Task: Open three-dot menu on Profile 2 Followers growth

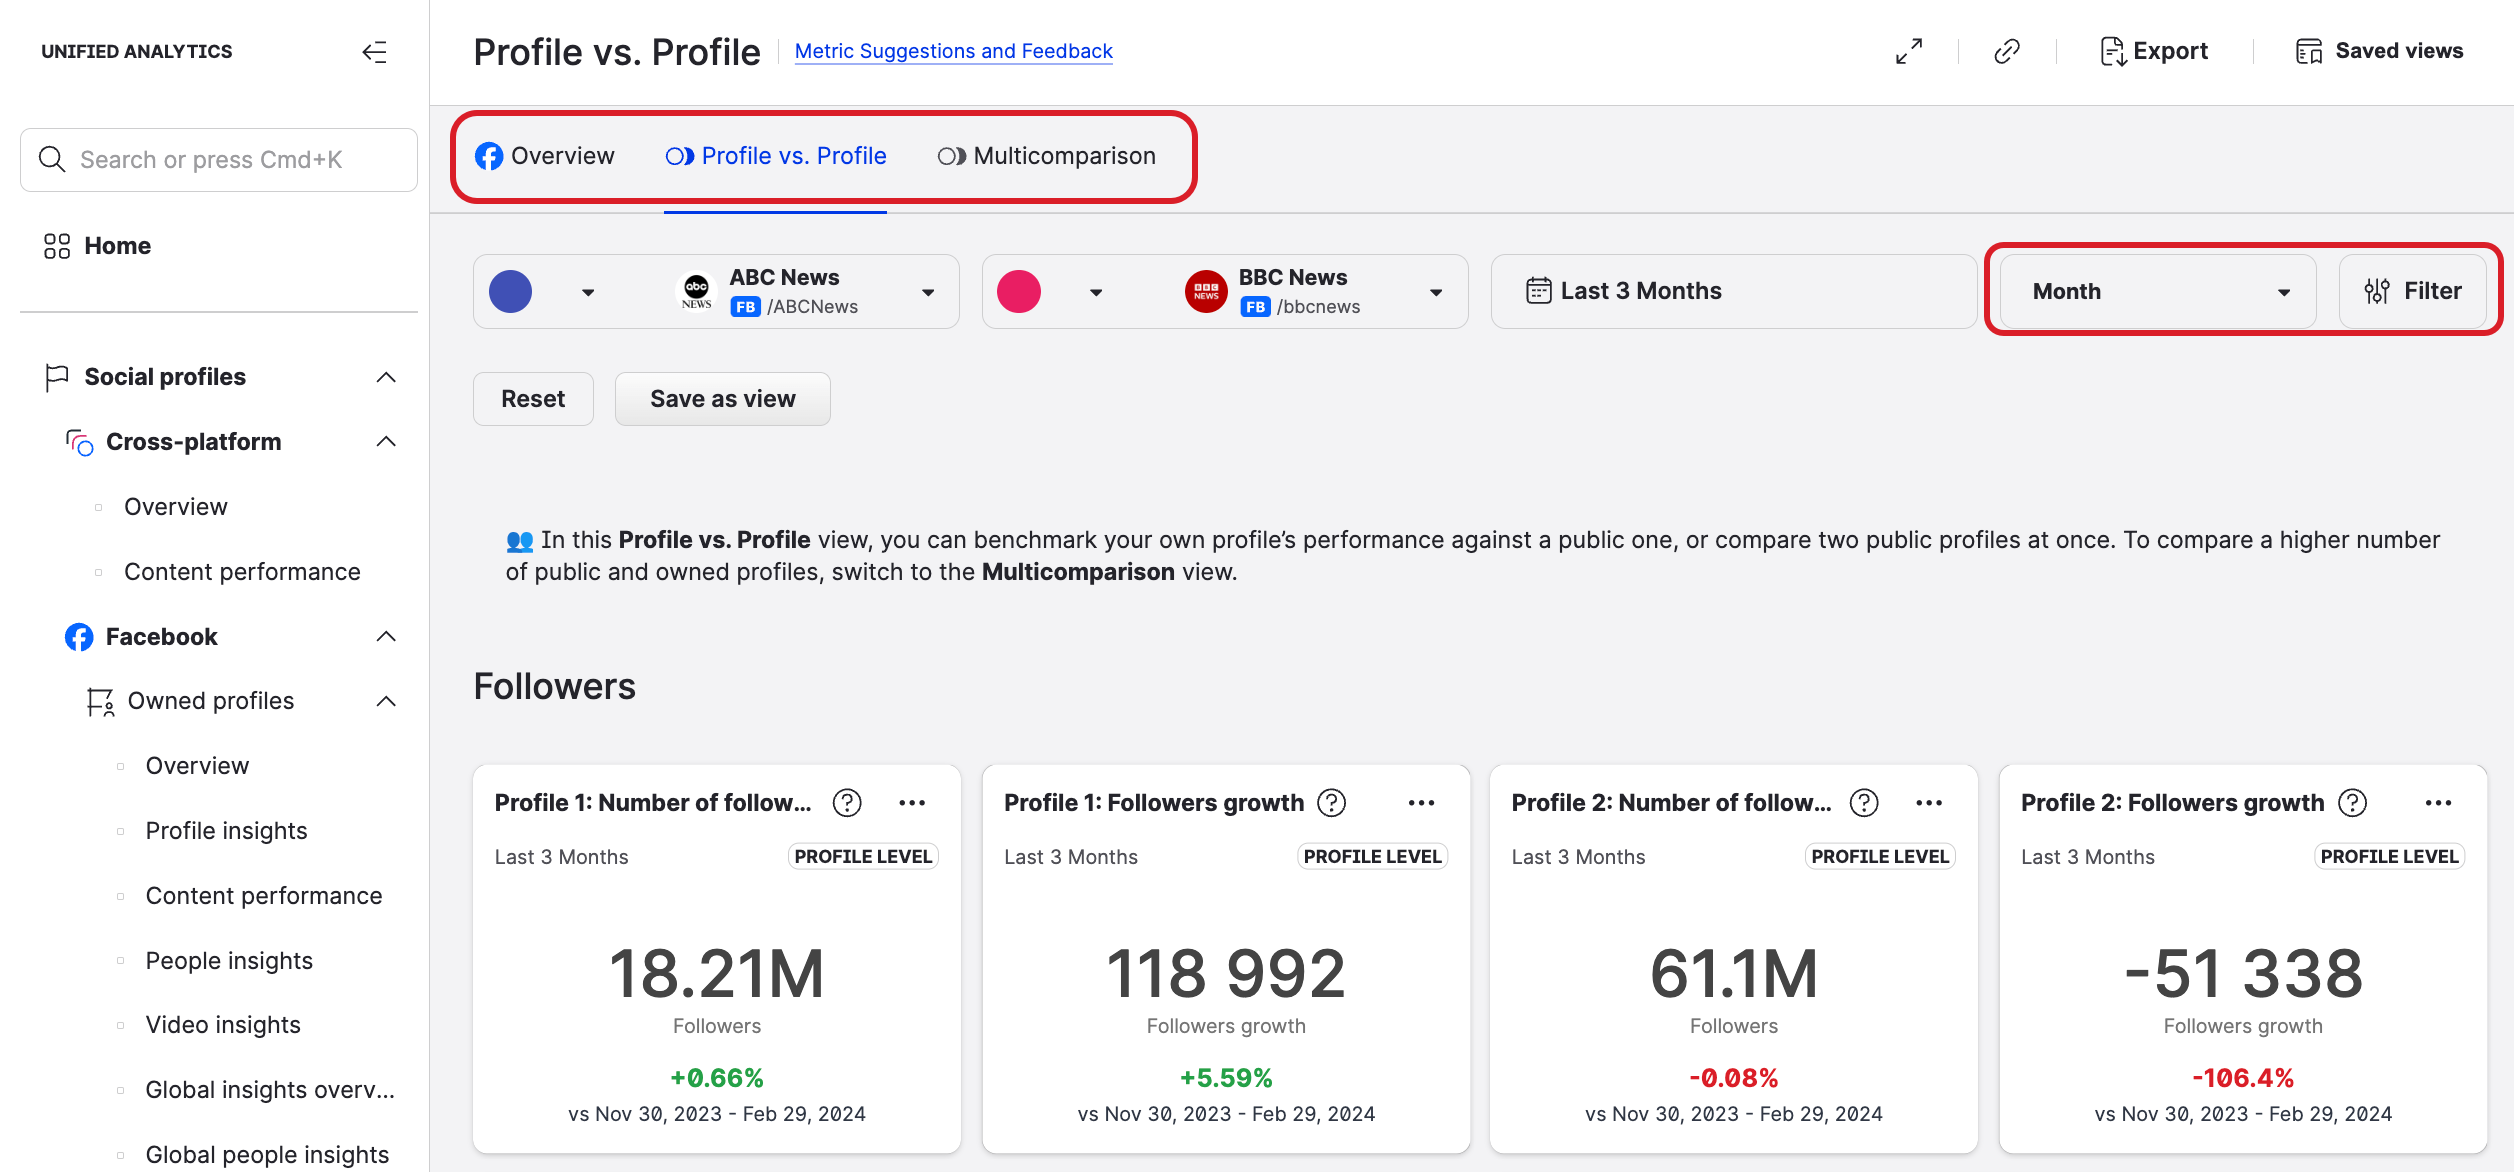Action: point(2438,803)
